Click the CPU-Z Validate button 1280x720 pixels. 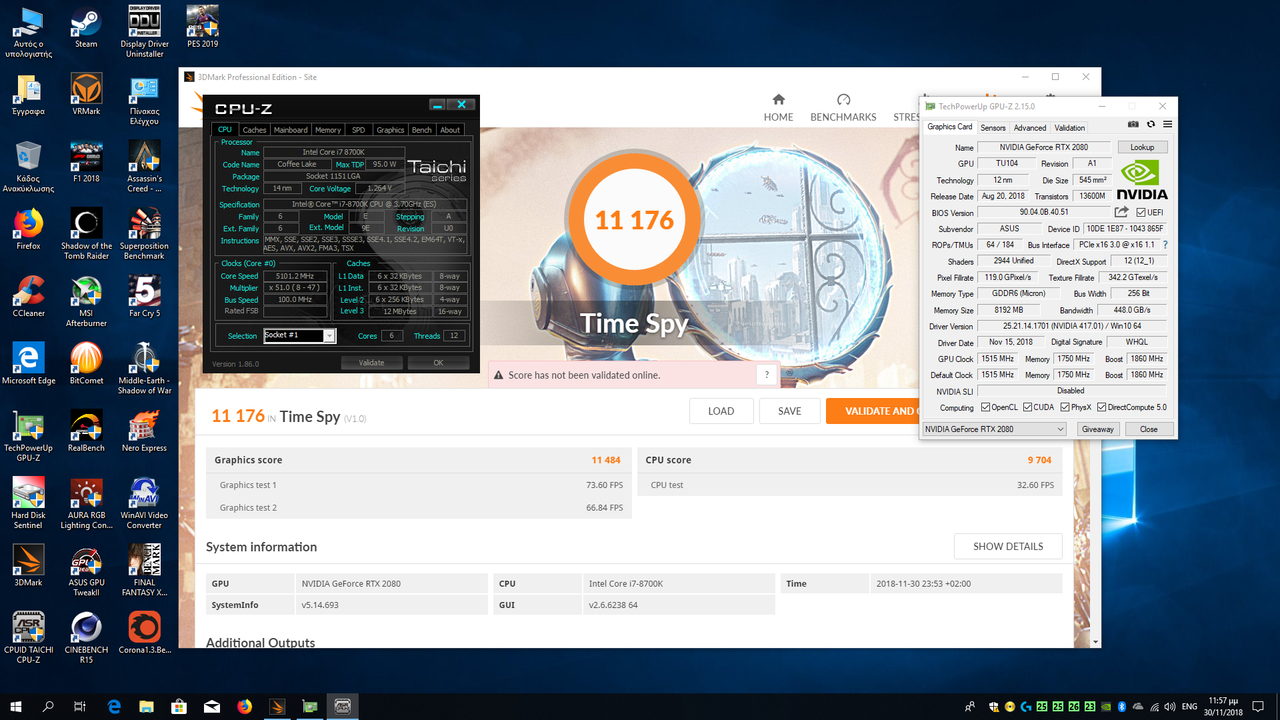pyautogui.click(x=372, y=363)
